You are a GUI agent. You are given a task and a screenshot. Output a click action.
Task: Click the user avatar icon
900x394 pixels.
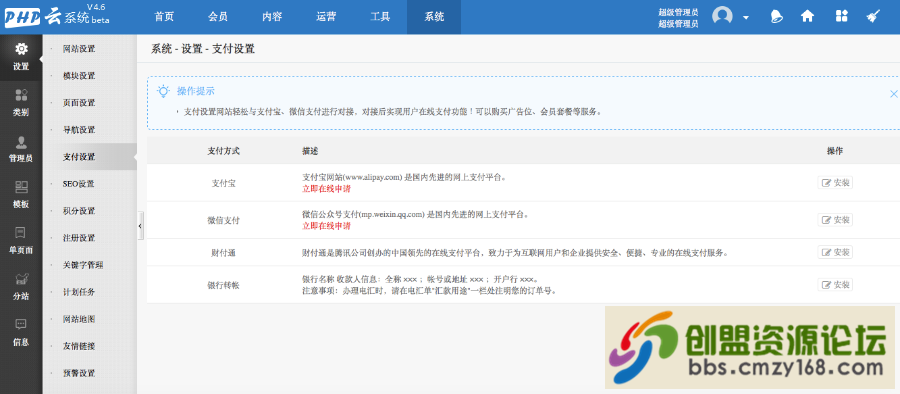tap(722, 16)
